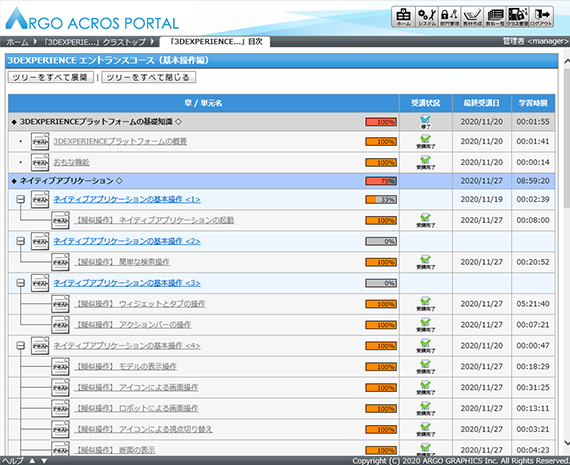
Task: Open the 教科一覧 subject list icon
Action: (x=495, y=17)
